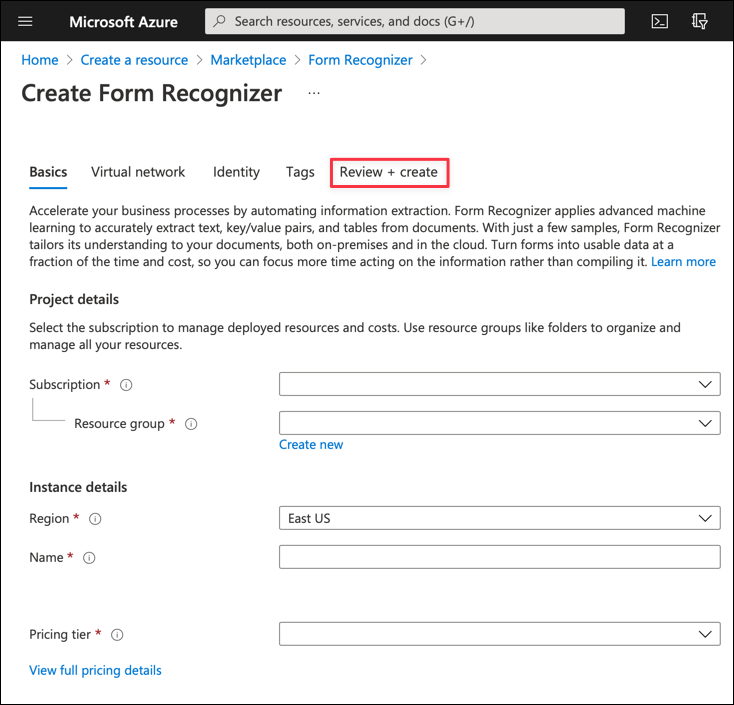Open View full pricing details
The height and width of the screenshot is (705, 734).
tap(95, 670)
